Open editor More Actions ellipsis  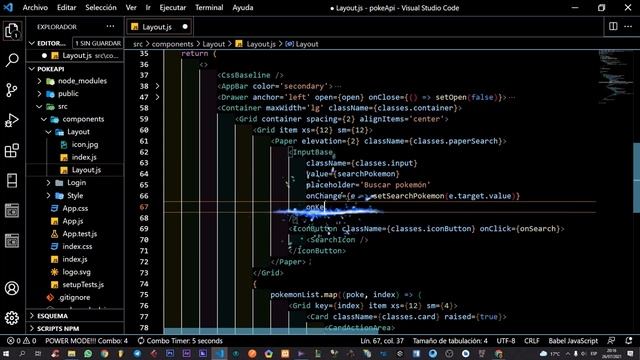point(628,27)
